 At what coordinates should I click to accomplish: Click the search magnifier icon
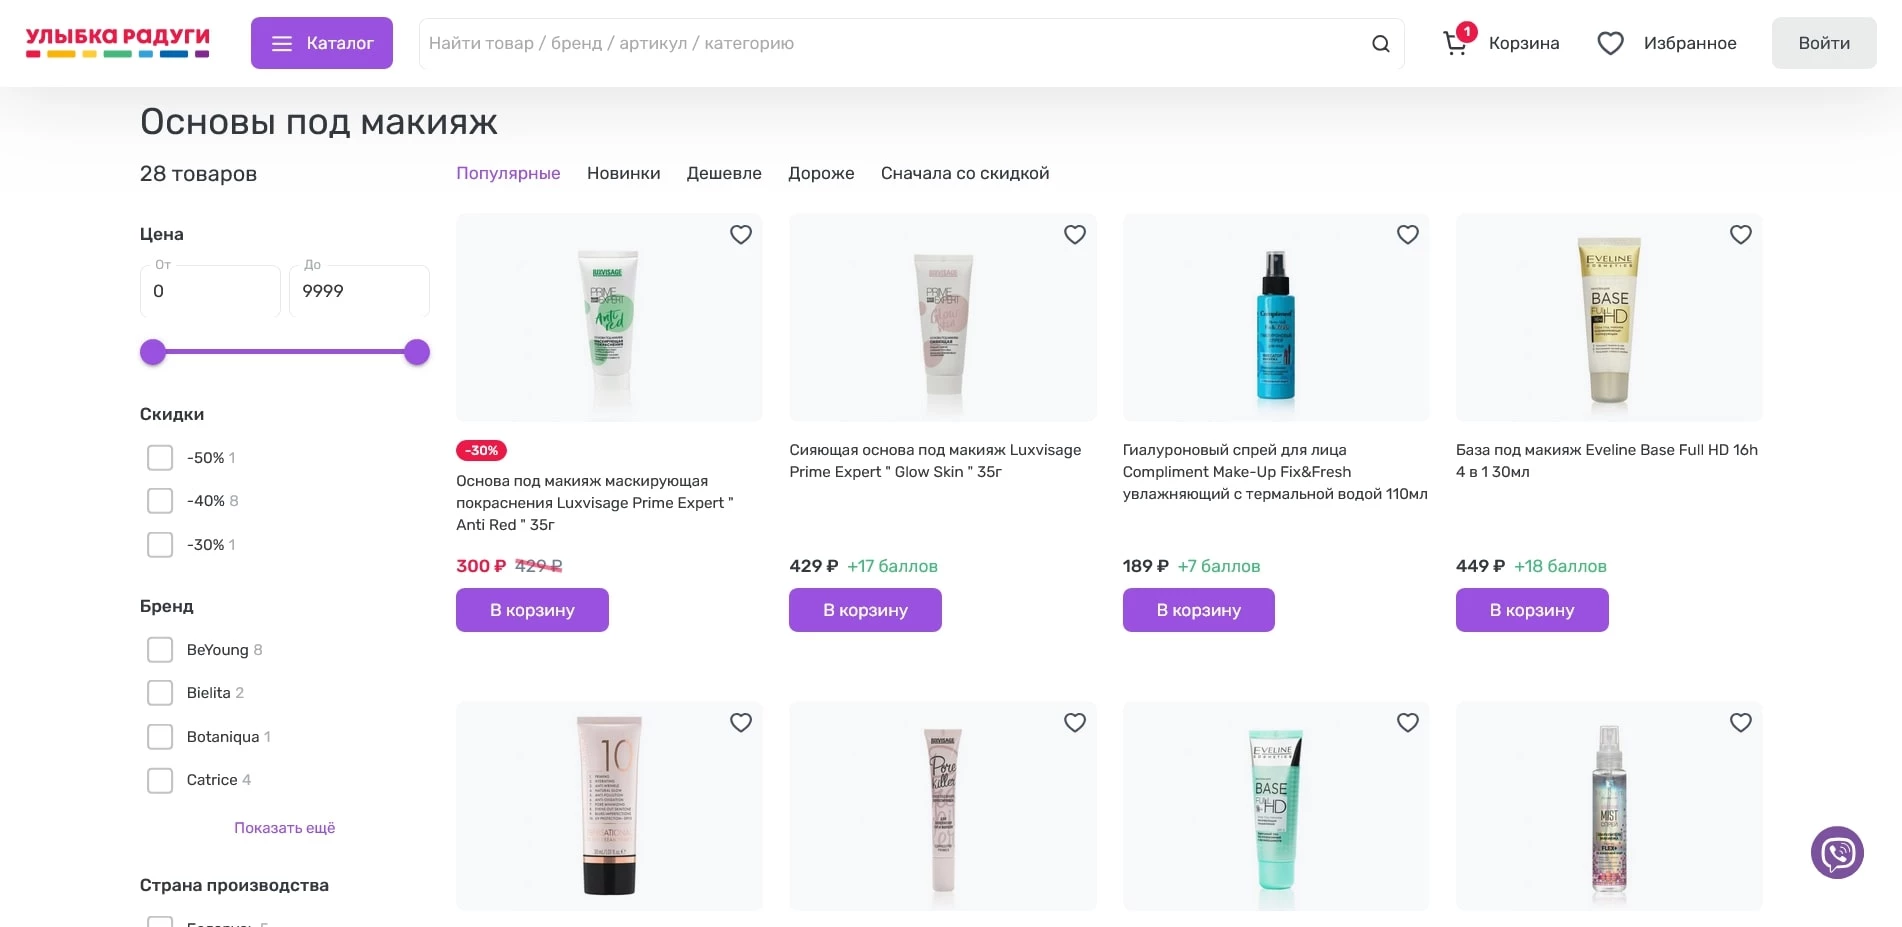tap(1380, 44)
